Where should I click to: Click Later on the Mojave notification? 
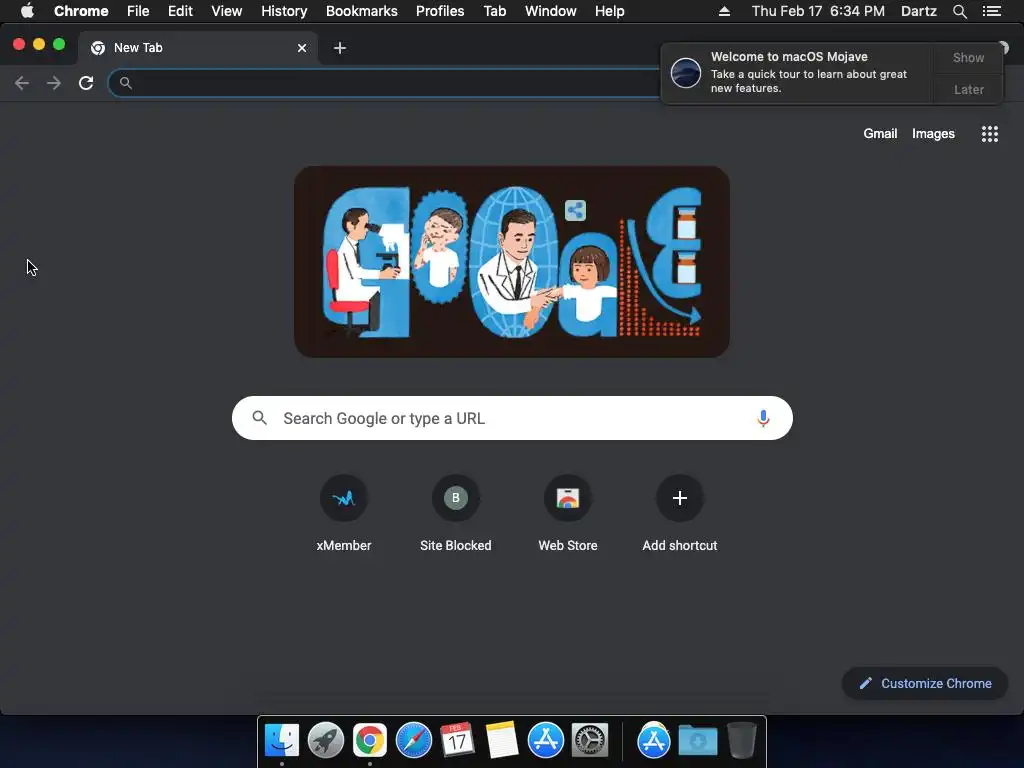[968, 89]
